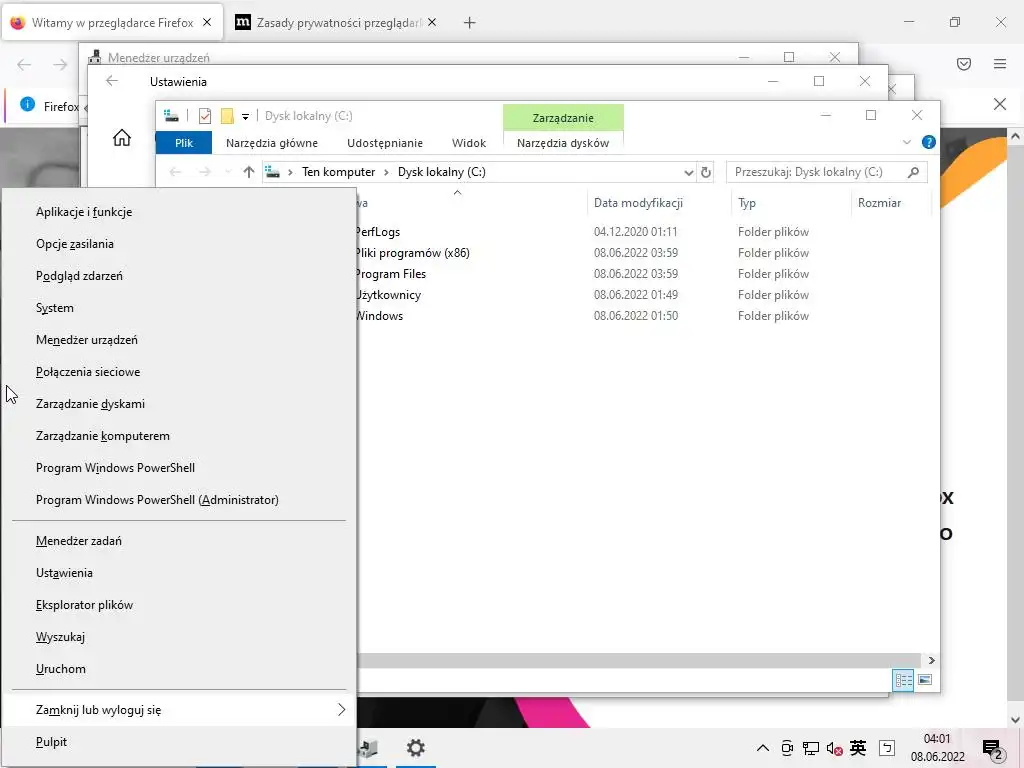Switch Explorer to large icons view

click(x=925, y=680)
